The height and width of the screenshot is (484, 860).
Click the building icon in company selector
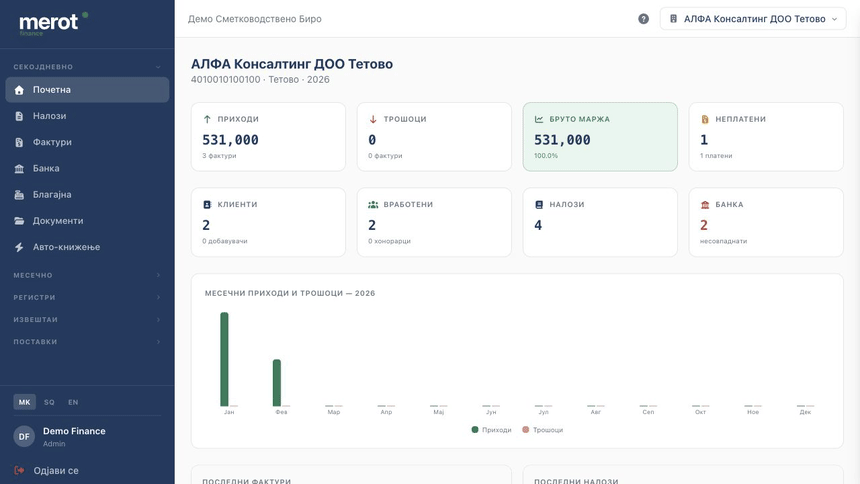click(674, 19)
